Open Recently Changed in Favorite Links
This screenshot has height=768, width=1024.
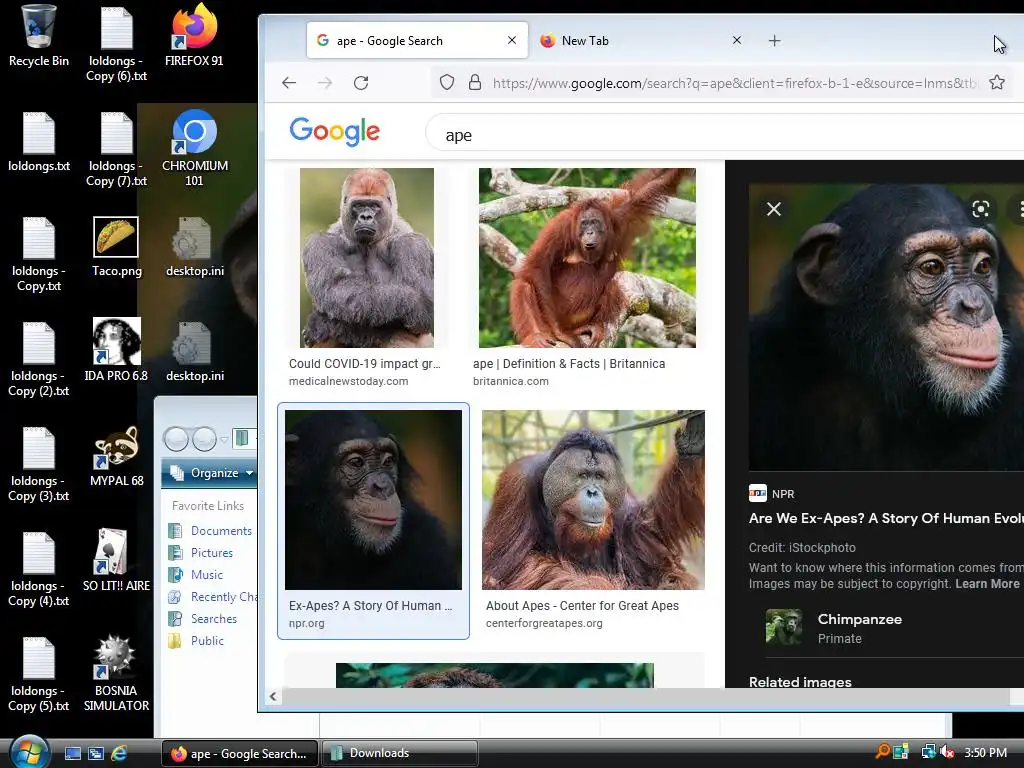click(x=212, y=597)
